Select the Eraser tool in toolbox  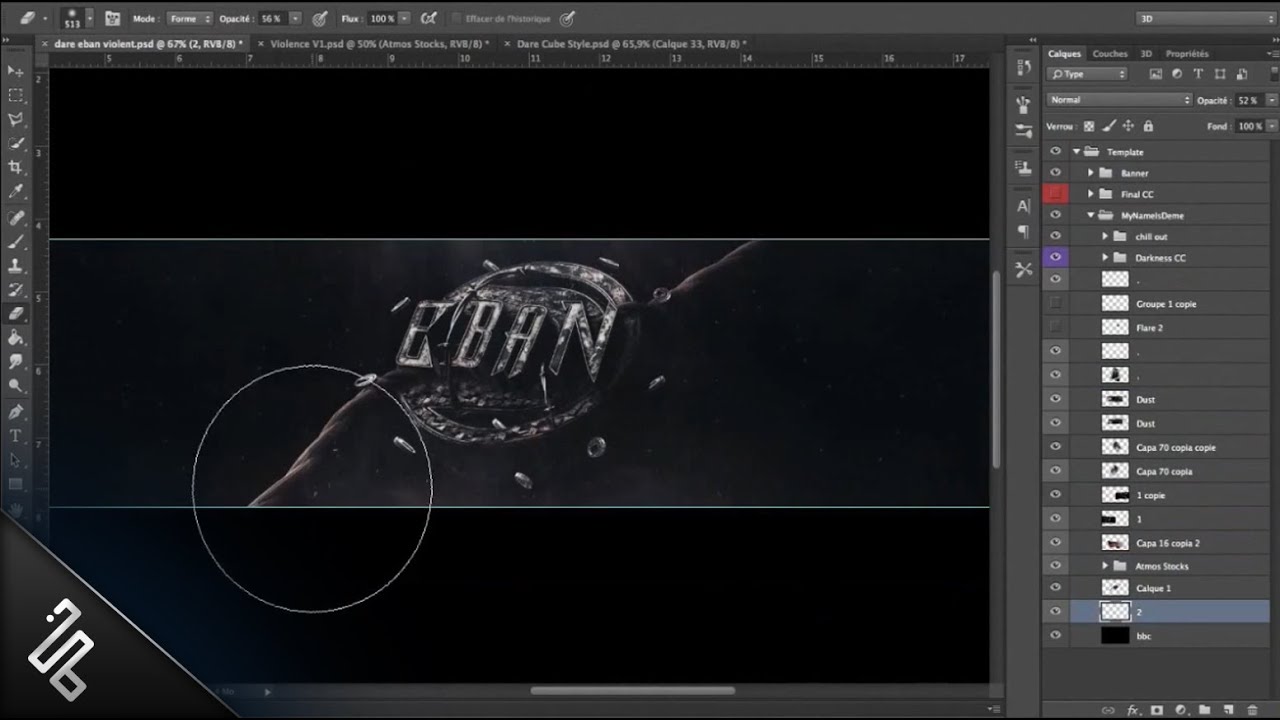(15, 314)
